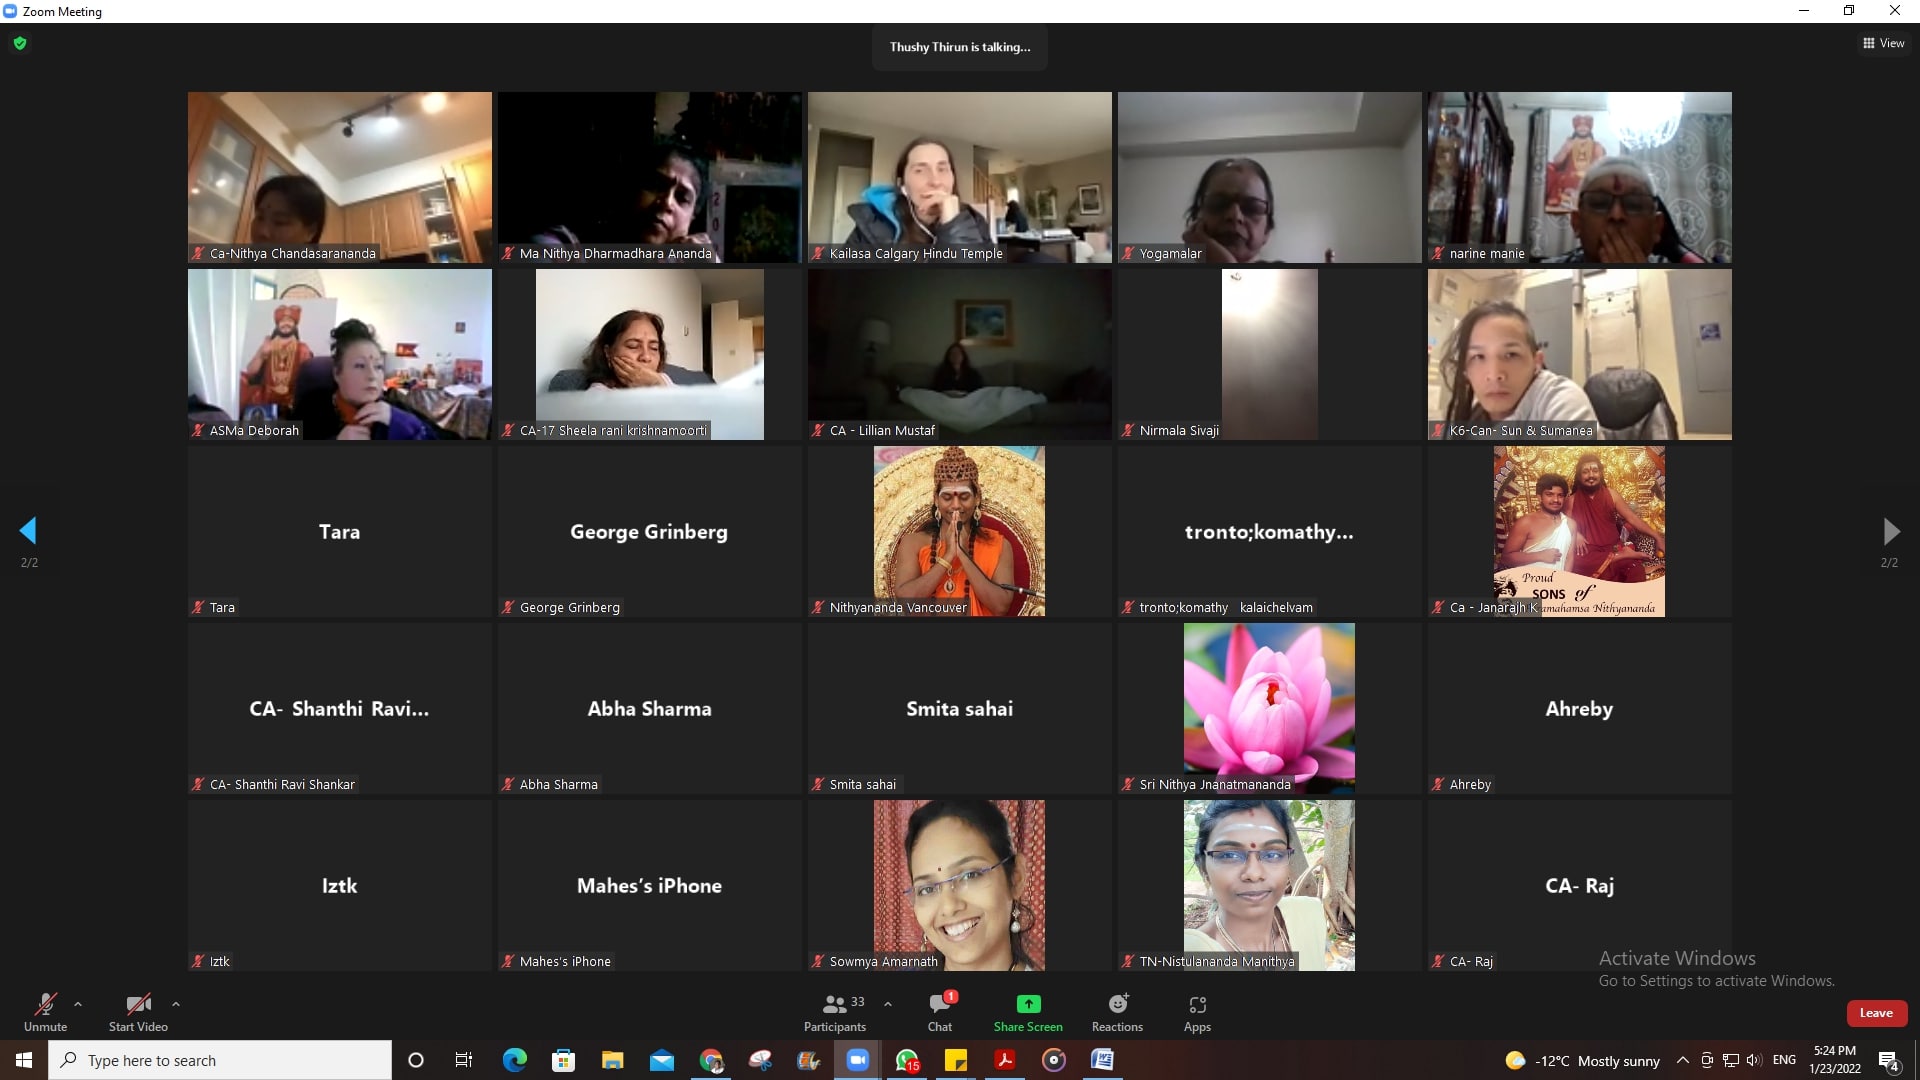
Task: Click the green encryption shield icon
Action: point(20,43)
